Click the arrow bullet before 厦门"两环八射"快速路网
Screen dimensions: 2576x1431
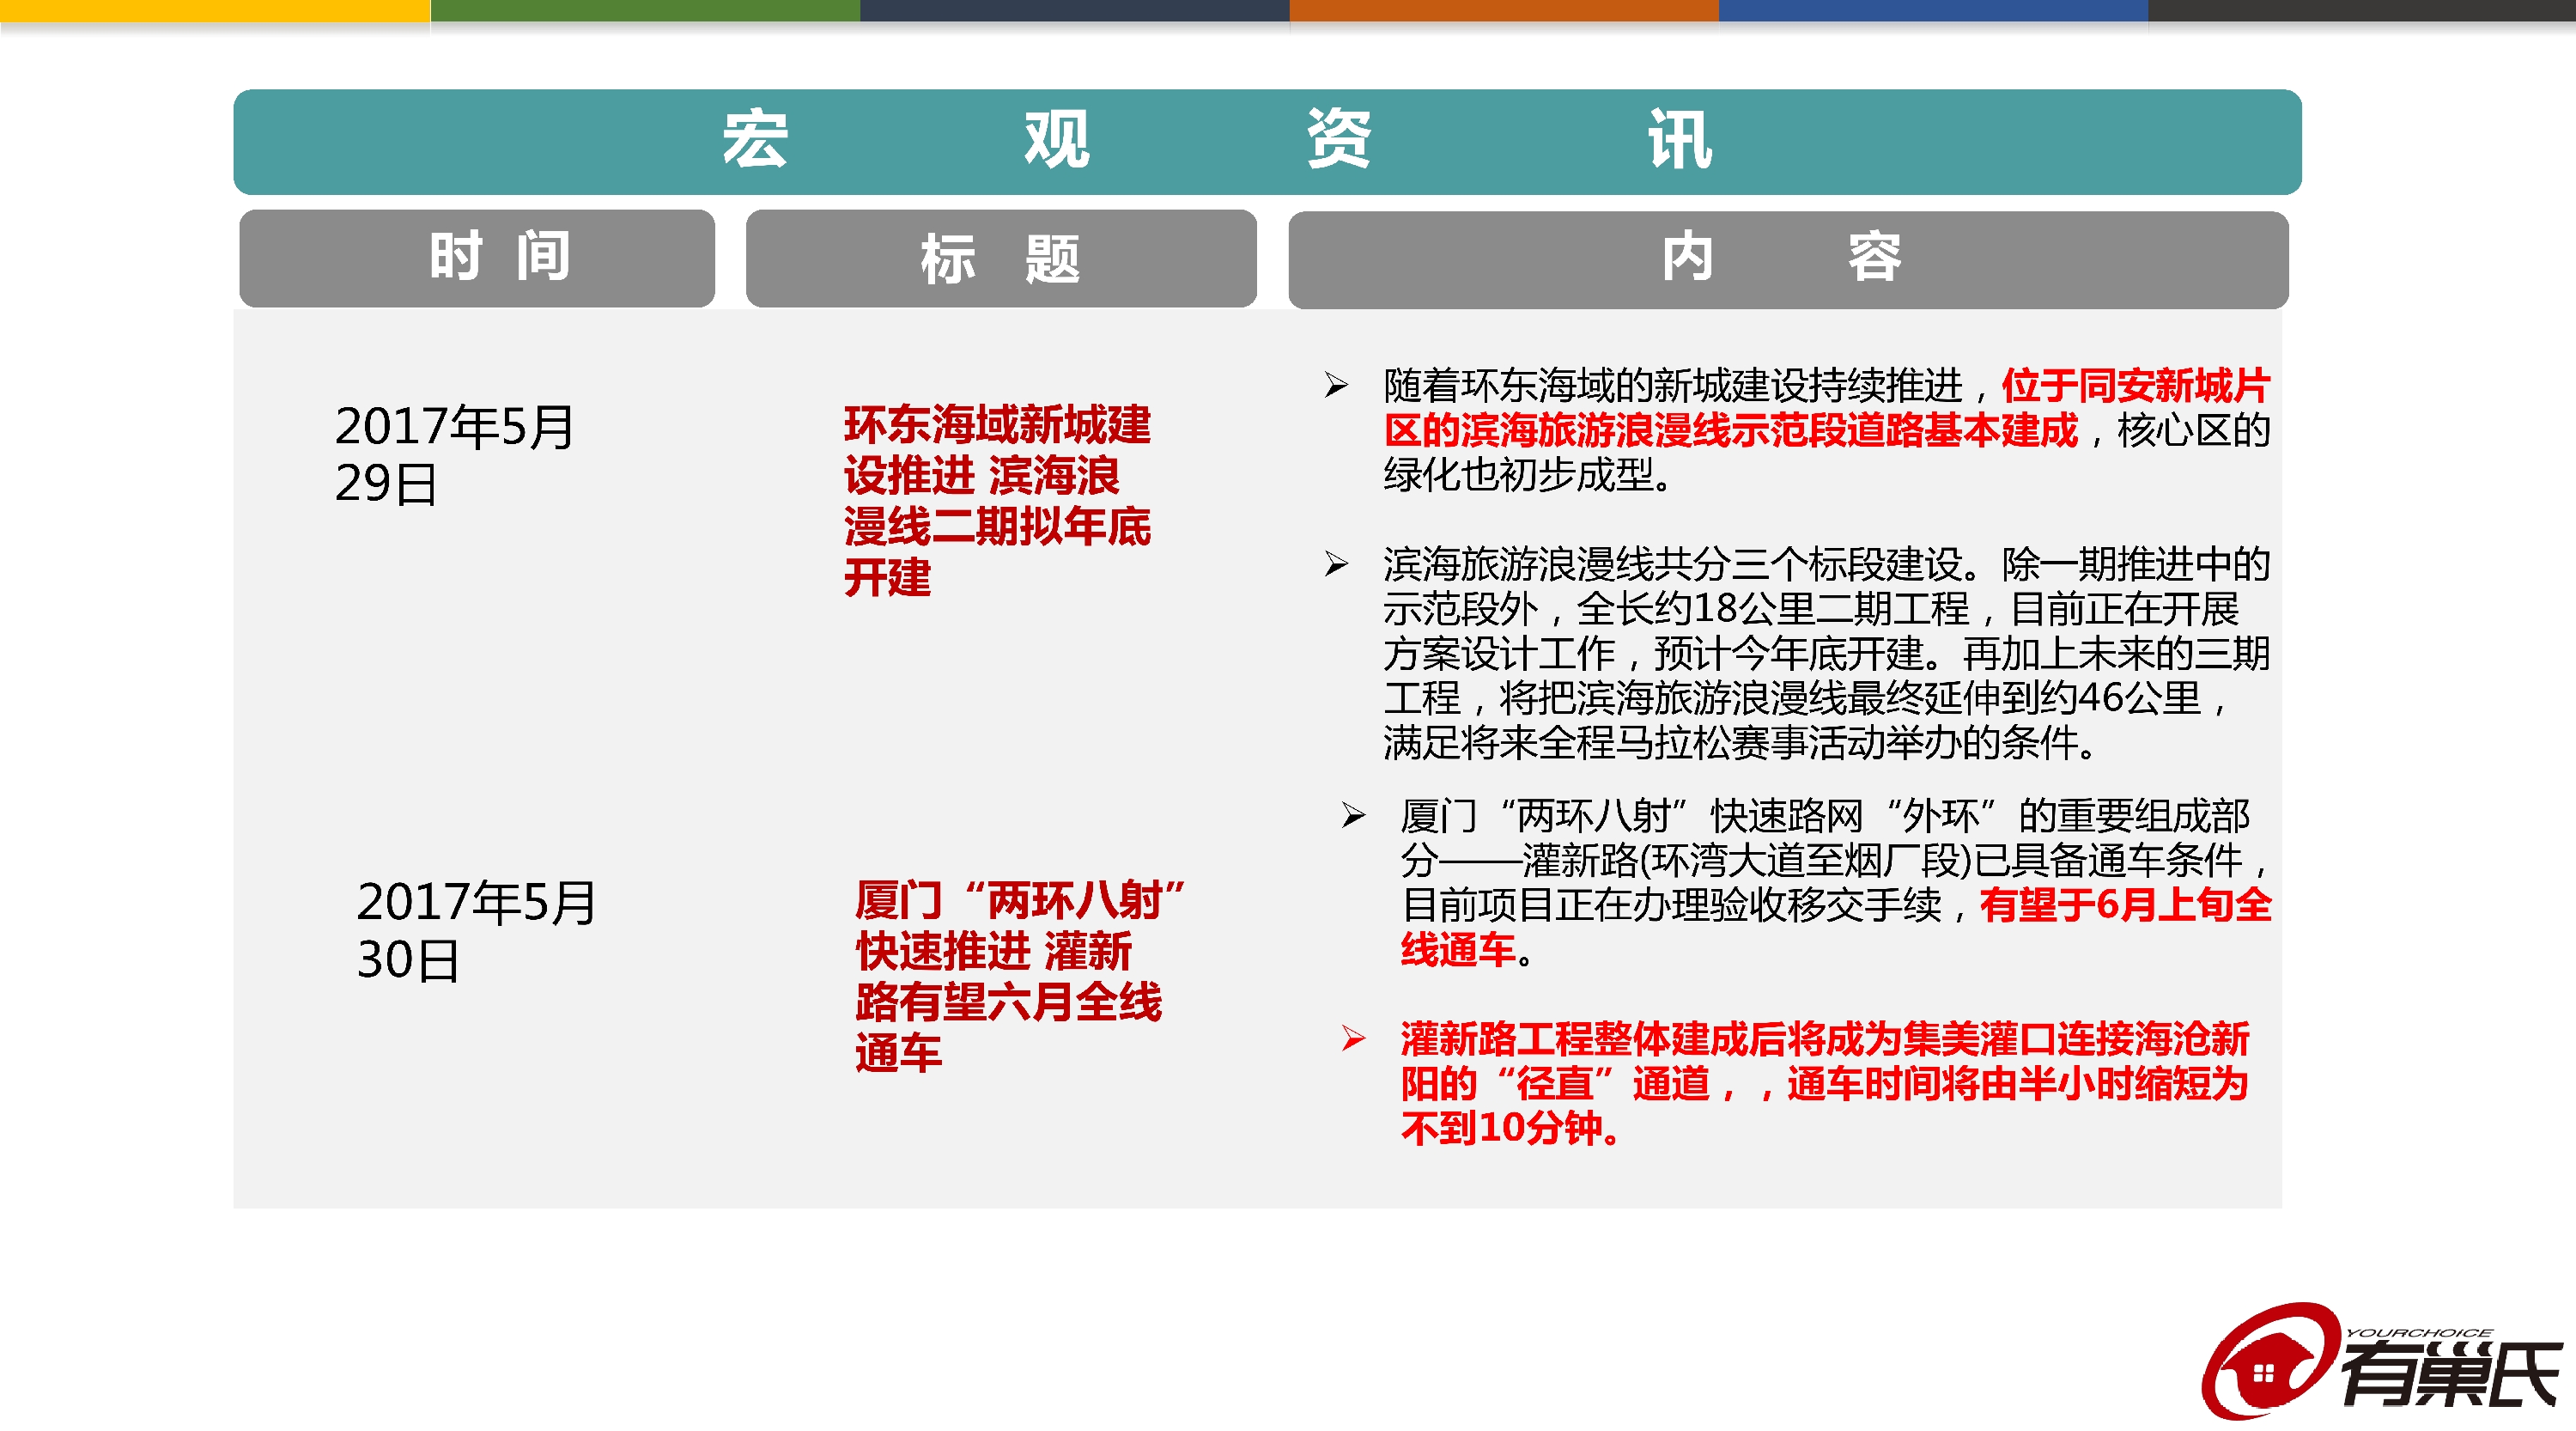(1353, 815)
